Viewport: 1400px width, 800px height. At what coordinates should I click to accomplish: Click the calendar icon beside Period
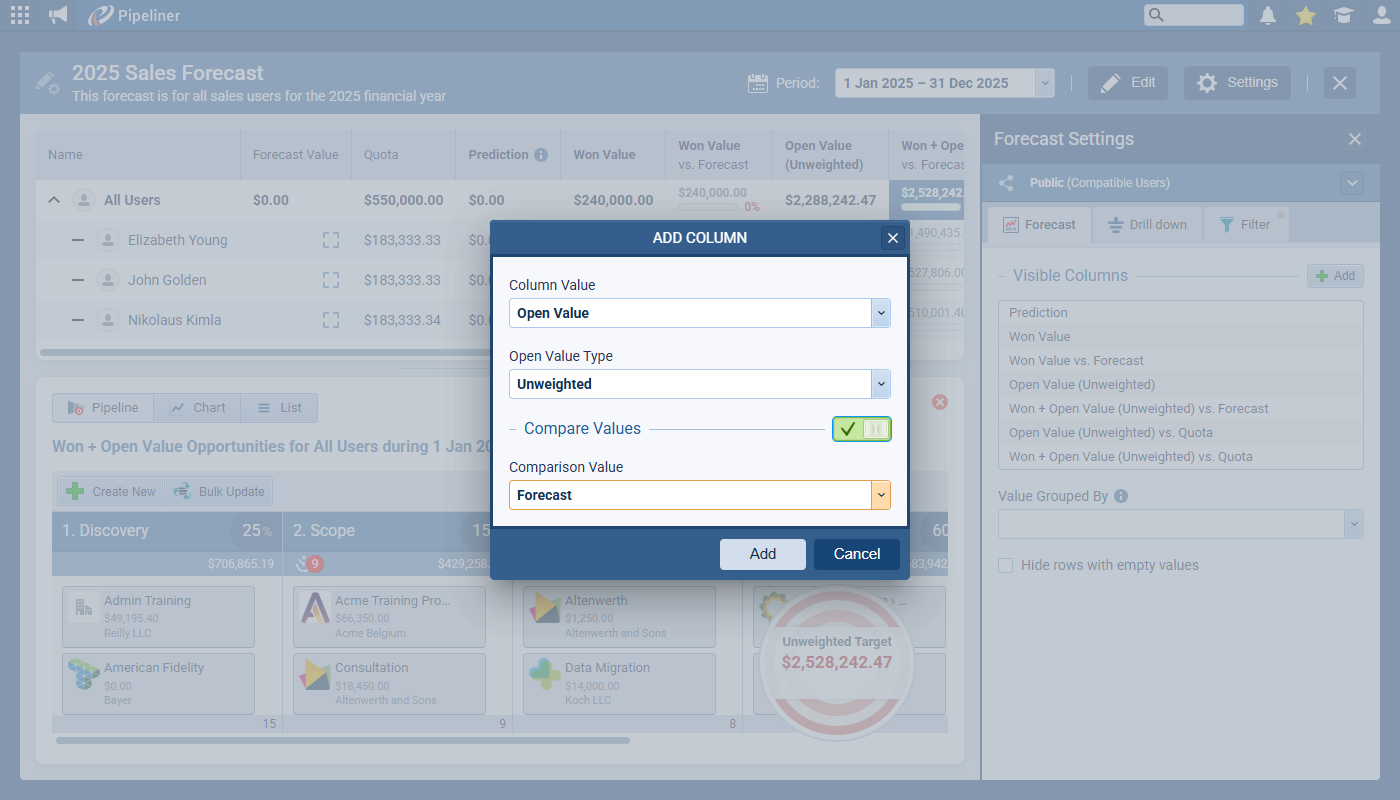[x=758, y=83]
